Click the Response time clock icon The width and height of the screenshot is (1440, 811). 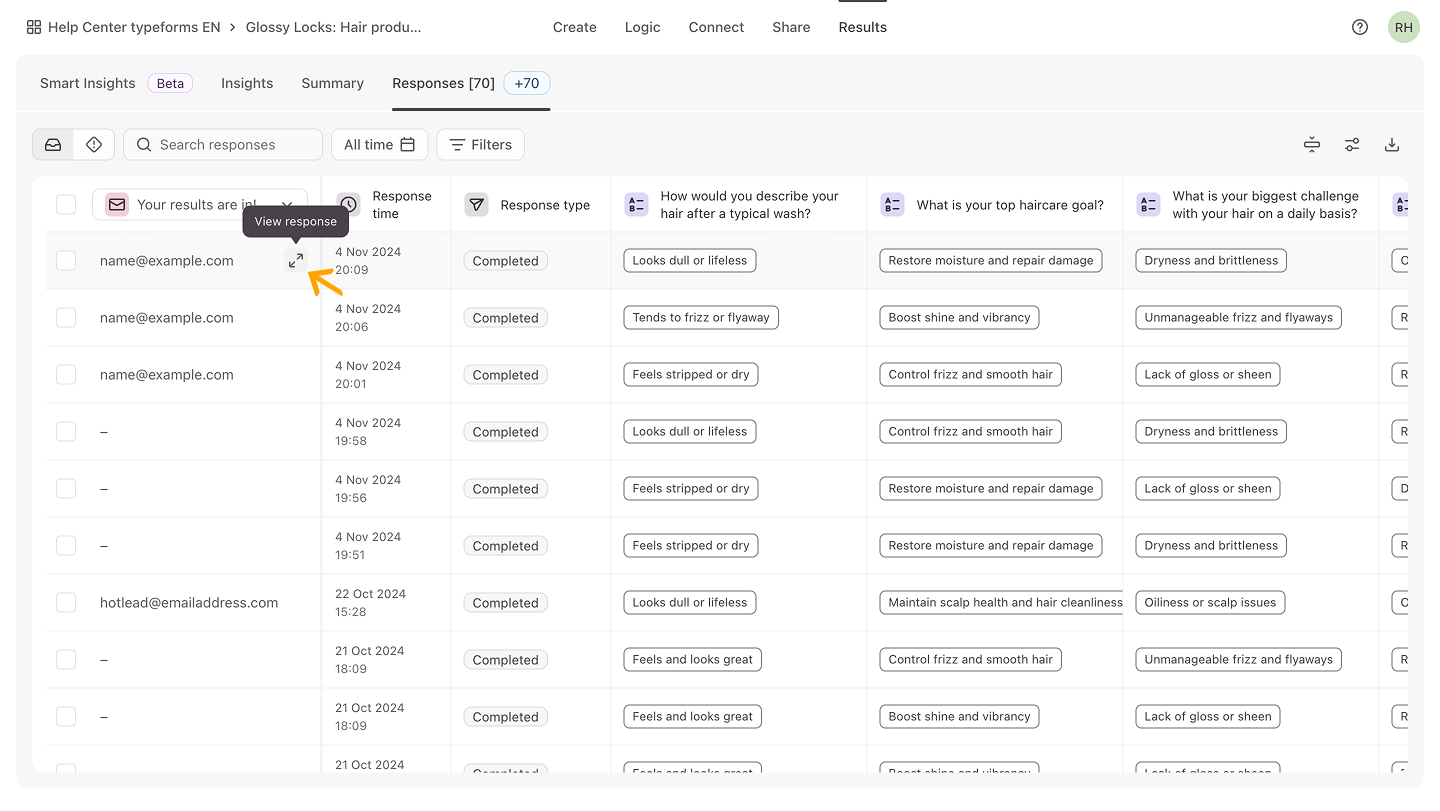pyautogui.click(x=348, y=205)
